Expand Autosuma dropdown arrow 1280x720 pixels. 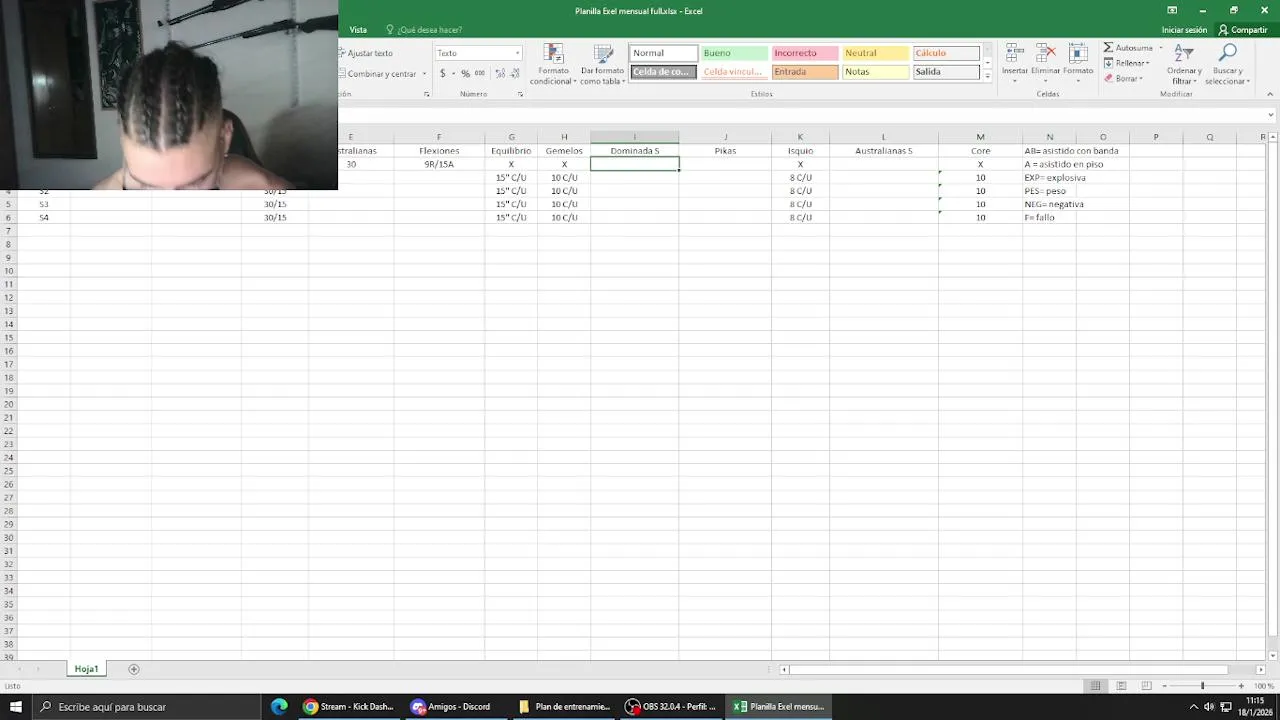(x=1160, y=48)
